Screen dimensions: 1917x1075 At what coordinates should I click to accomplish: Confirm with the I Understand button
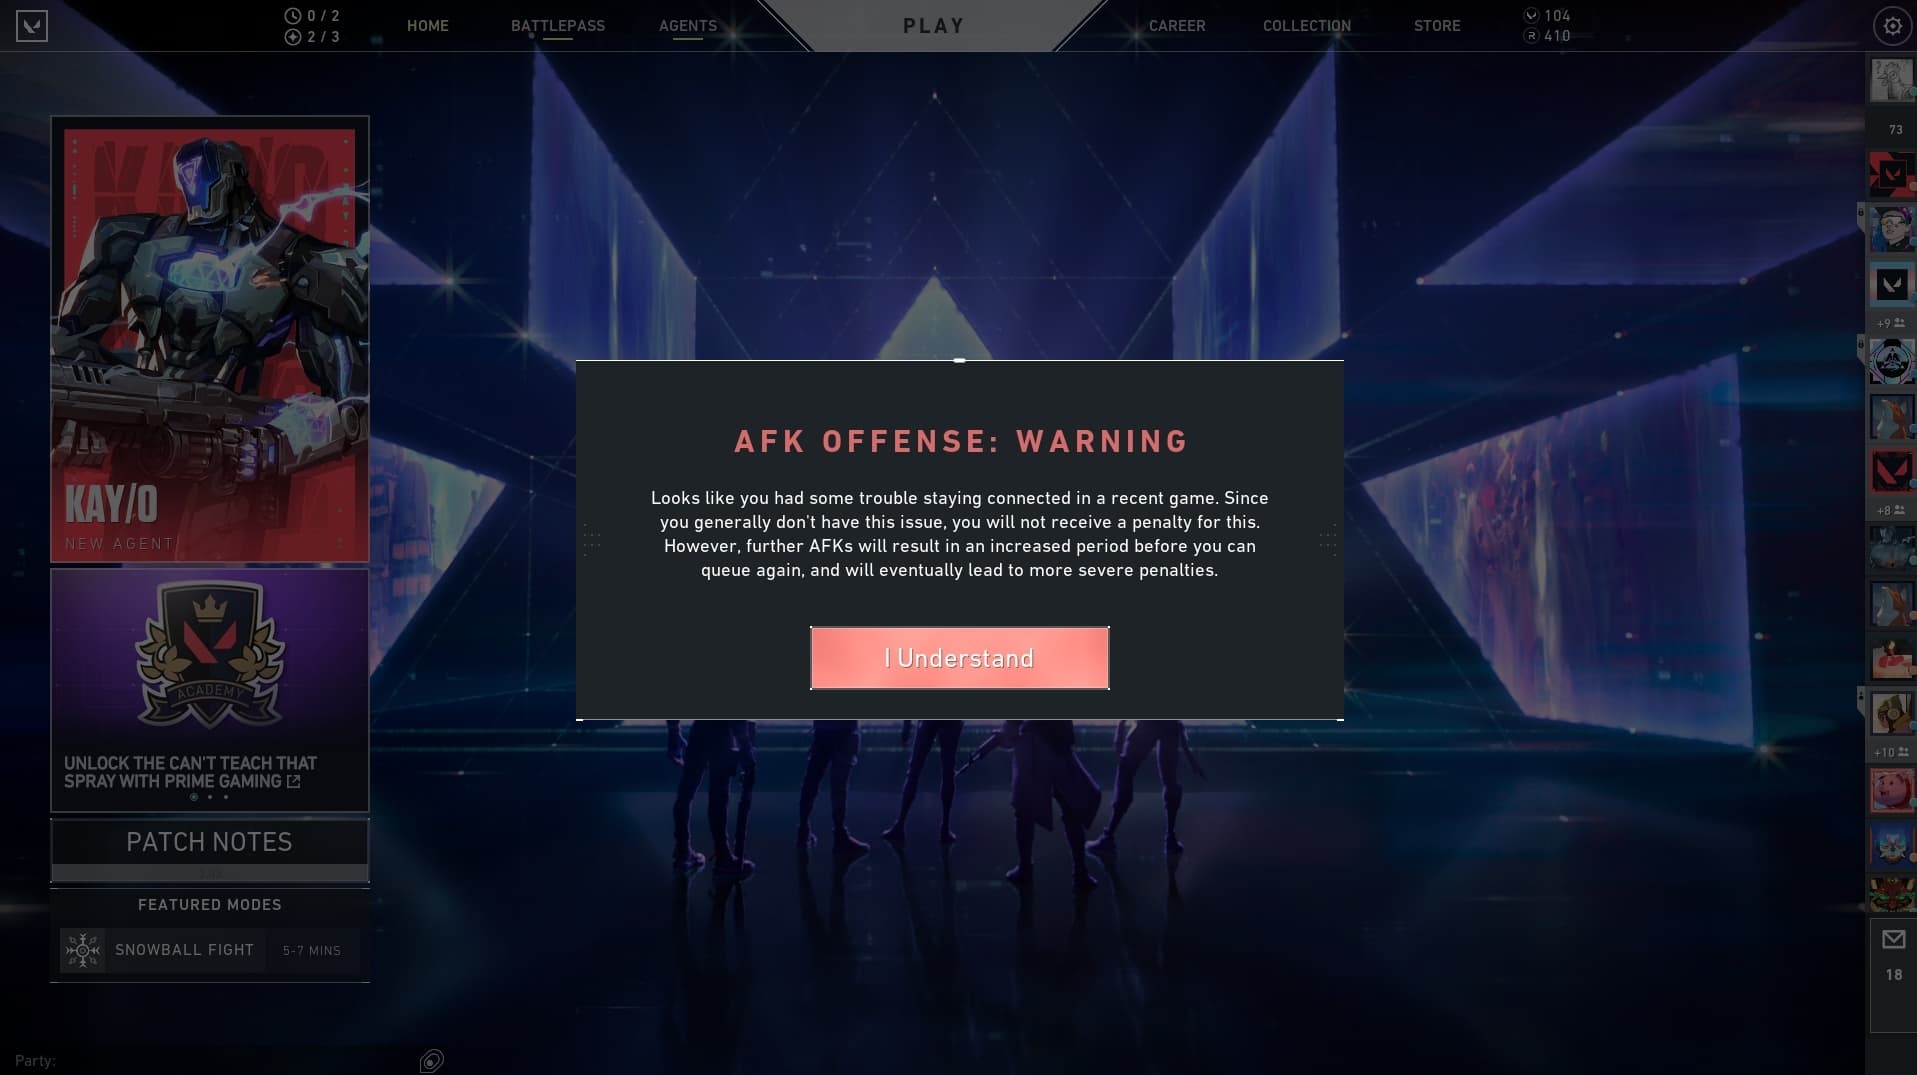(960, 658)
